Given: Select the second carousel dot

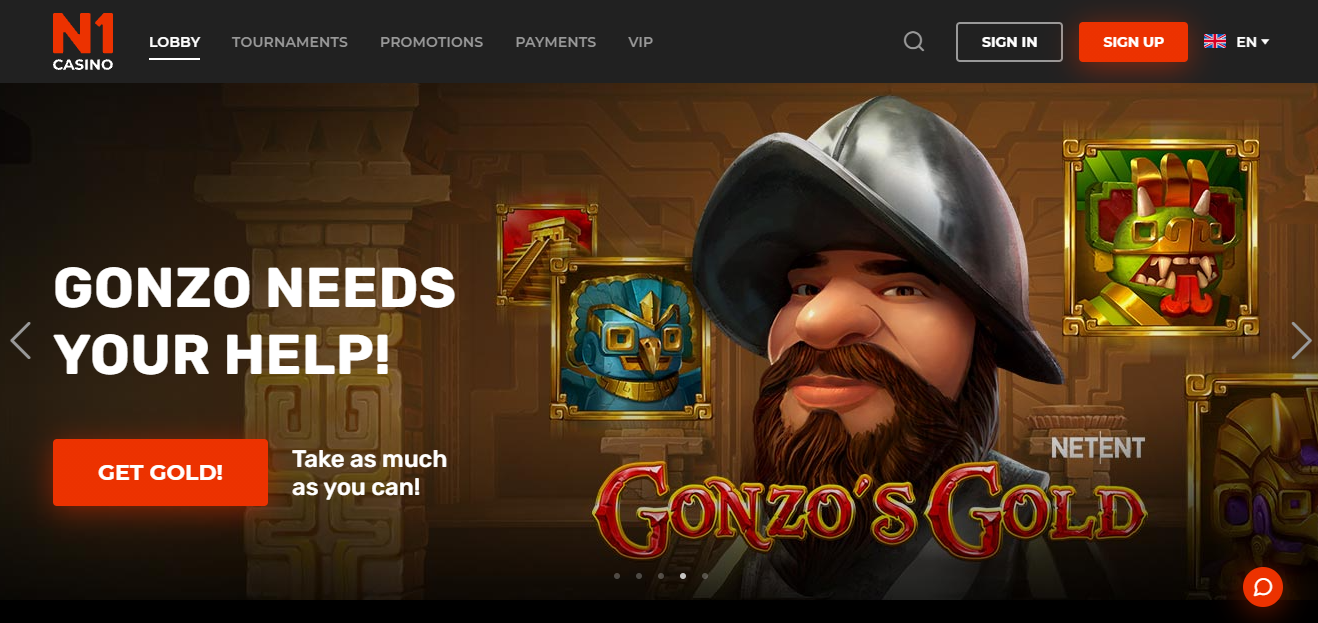Looking at the screenshot, I should [x=638, y=576].
